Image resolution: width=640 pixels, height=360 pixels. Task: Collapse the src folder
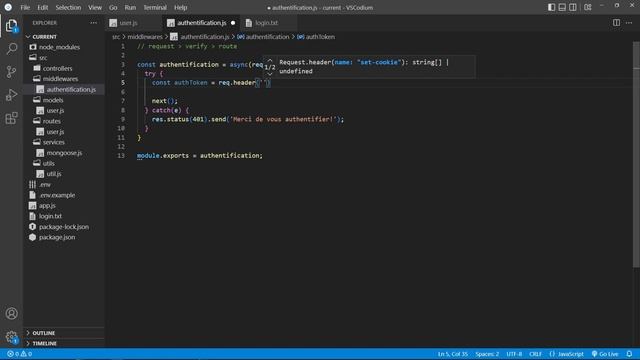(43, 58)
